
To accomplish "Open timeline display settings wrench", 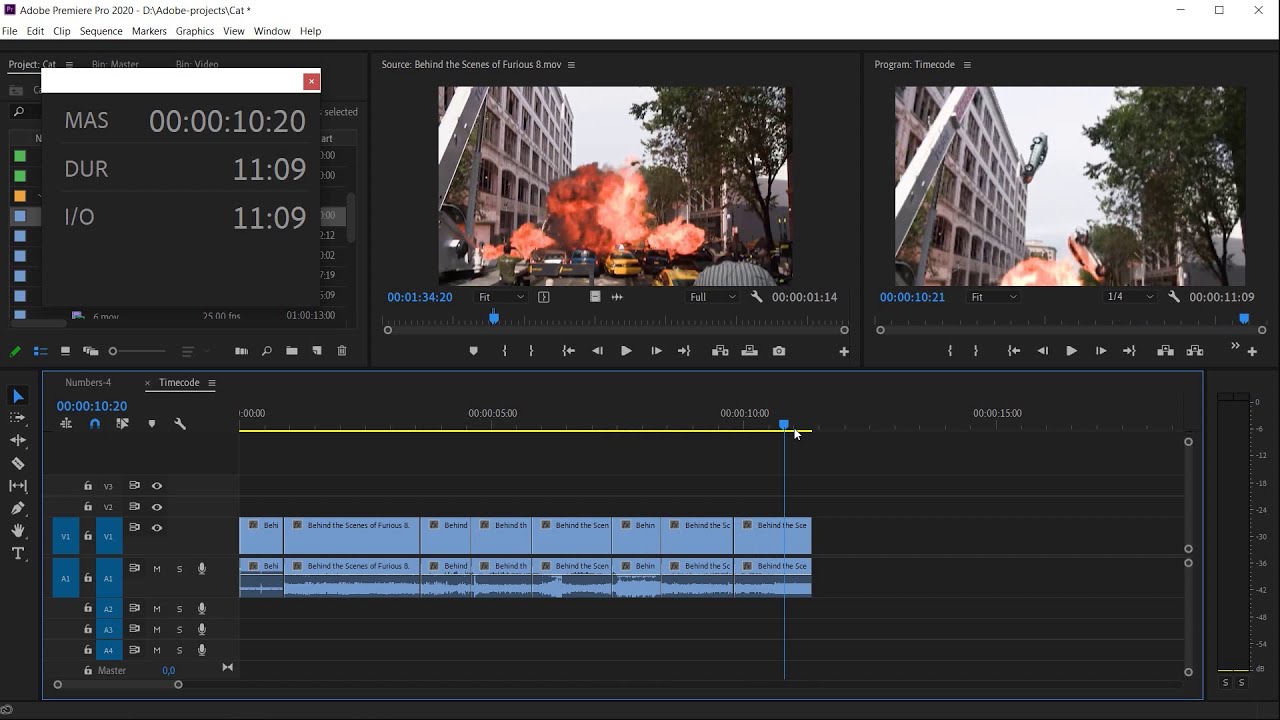I will point(180,424).
